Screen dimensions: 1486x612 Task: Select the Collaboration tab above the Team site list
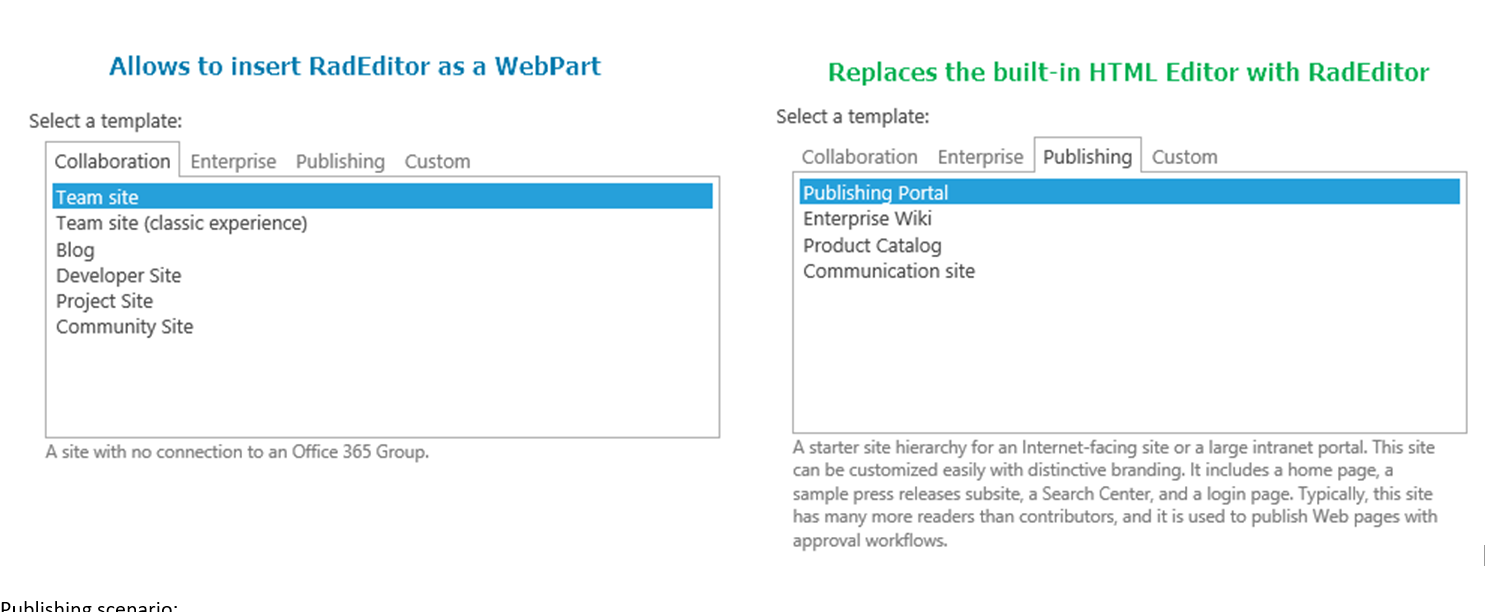tap(112, 161)
